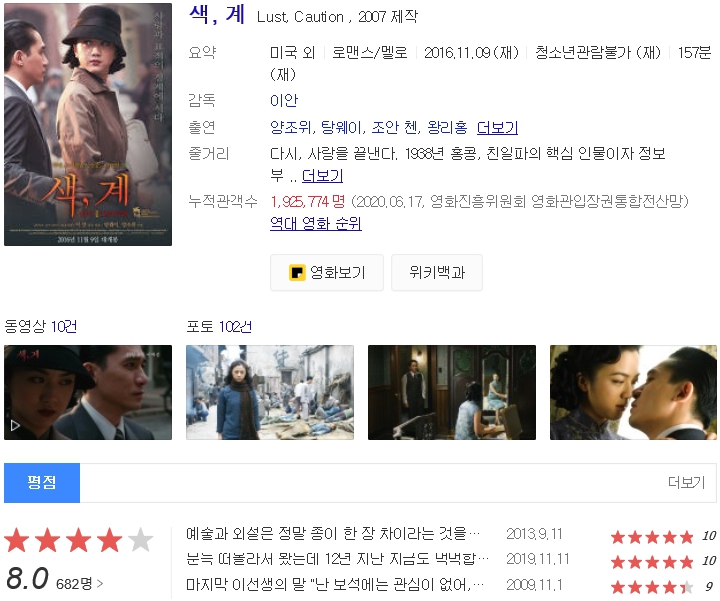
Task: Click the yellow icon on 영화보기 button
Action: tap(297, 272)
